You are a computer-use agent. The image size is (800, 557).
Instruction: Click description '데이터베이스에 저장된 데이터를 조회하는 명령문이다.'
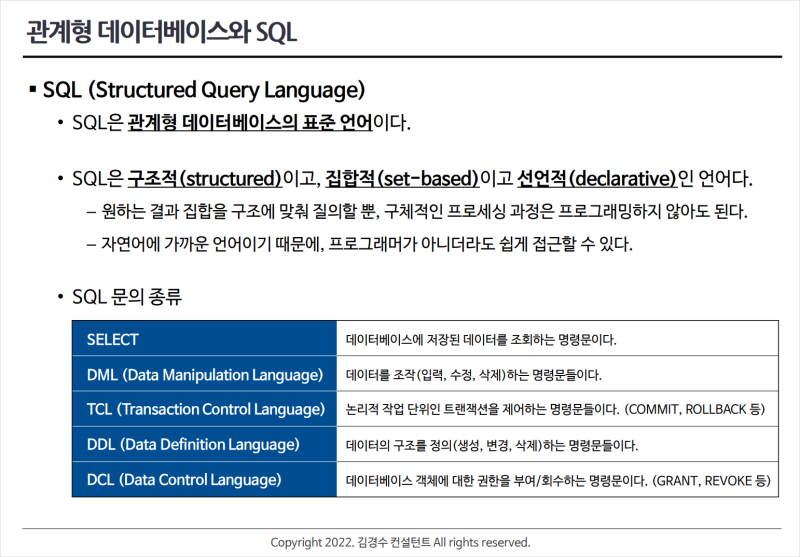pos(481,340)
